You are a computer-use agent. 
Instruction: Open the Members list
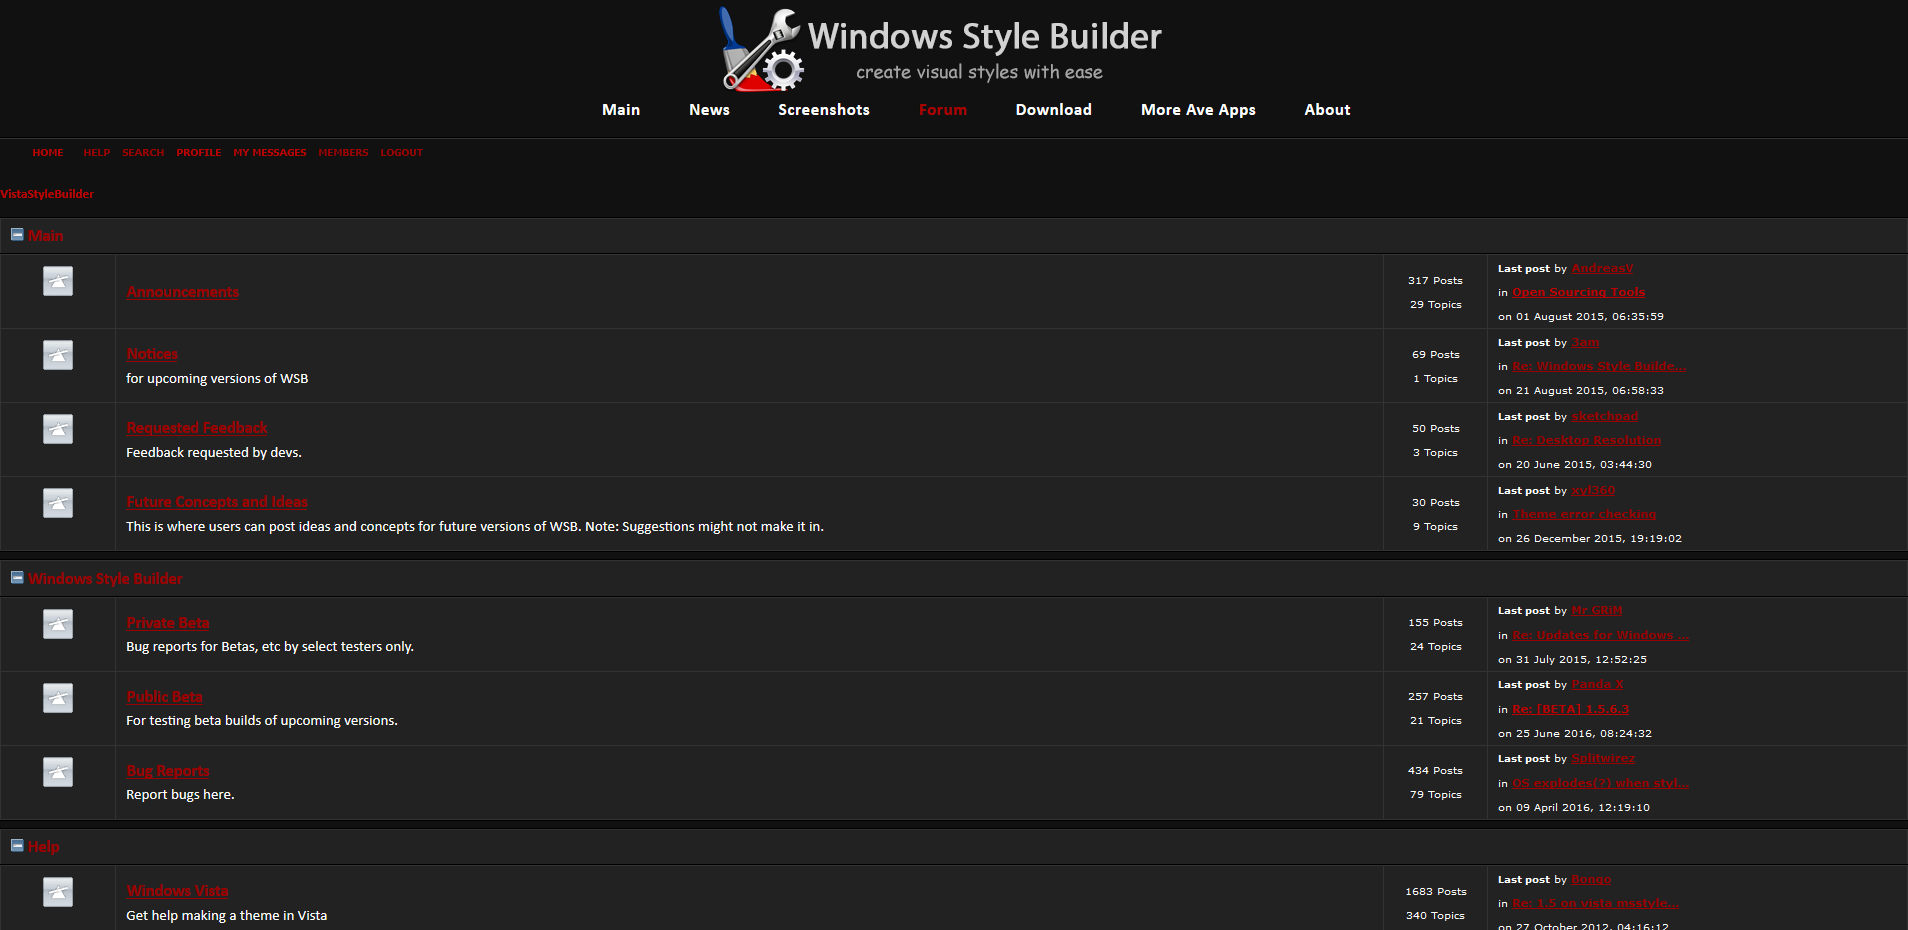point(343,152)
